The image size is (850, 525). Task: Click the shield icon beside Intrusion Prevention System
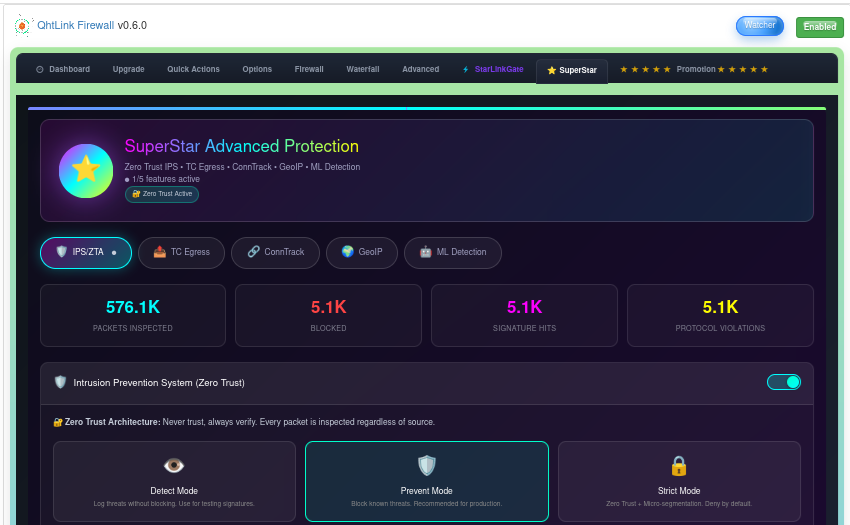(60, 382)
